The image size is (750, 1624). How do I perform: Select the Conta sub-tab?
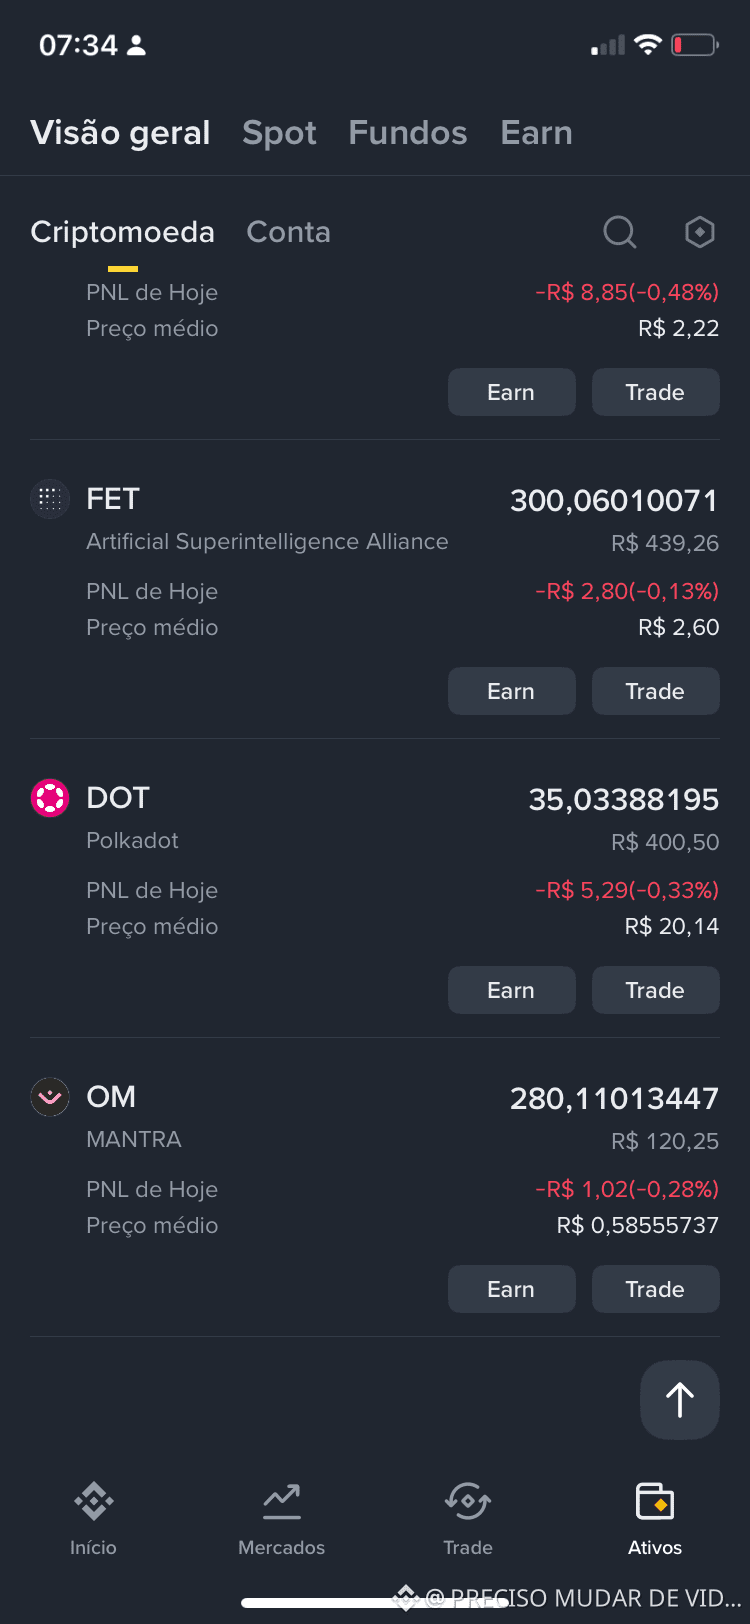click(288, 232)
